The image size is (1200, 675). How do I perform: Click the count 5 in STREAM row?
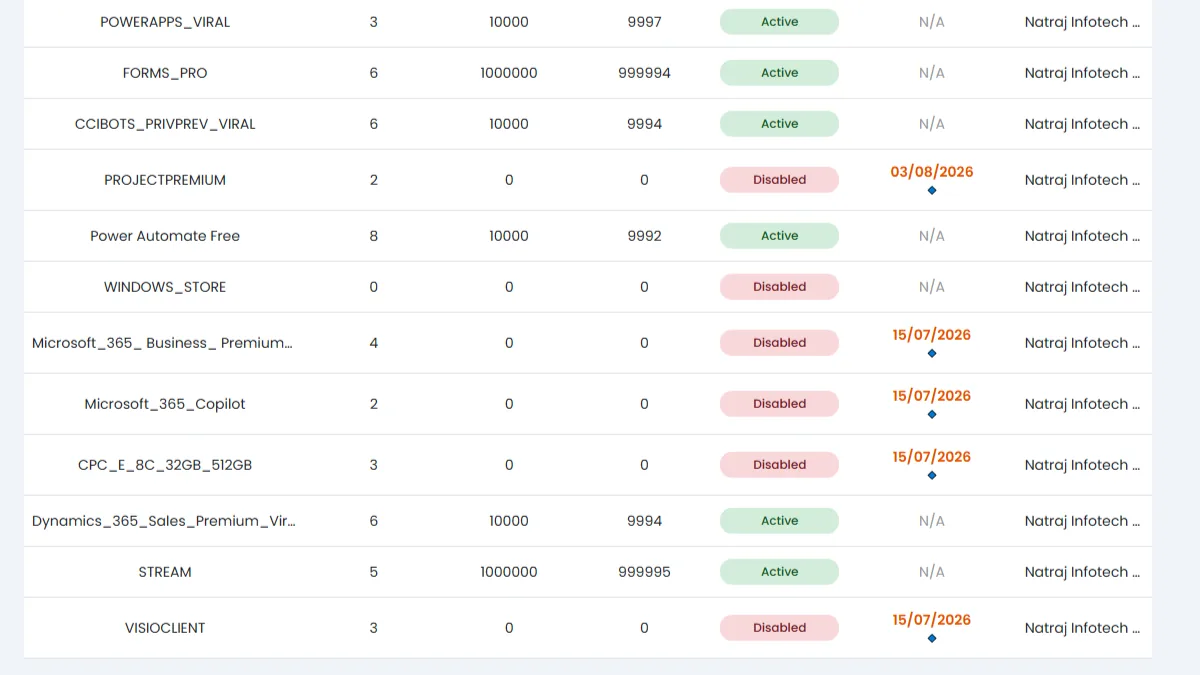coord(374,572)
